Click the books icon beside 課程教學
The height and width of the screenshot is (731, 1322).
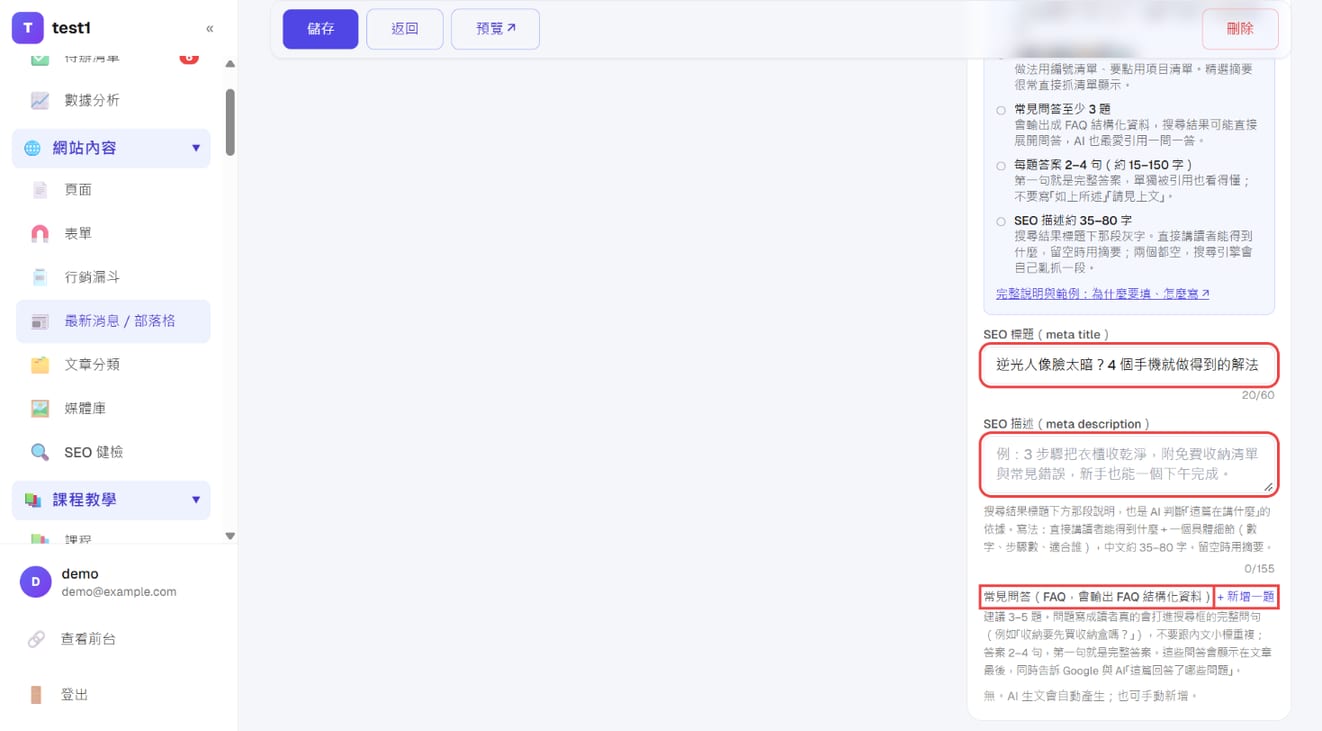[x=33, y=500]
